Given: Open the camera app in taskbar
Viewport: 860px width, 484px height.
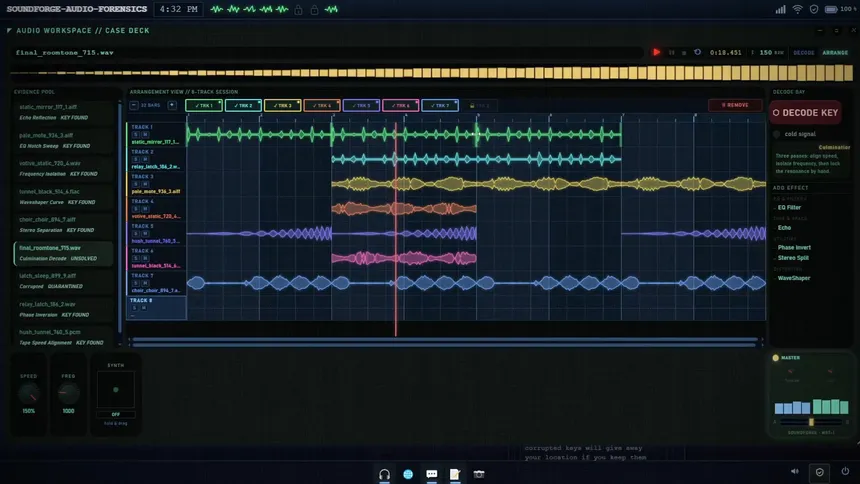Looking at the screenshot, I should 479,474.
